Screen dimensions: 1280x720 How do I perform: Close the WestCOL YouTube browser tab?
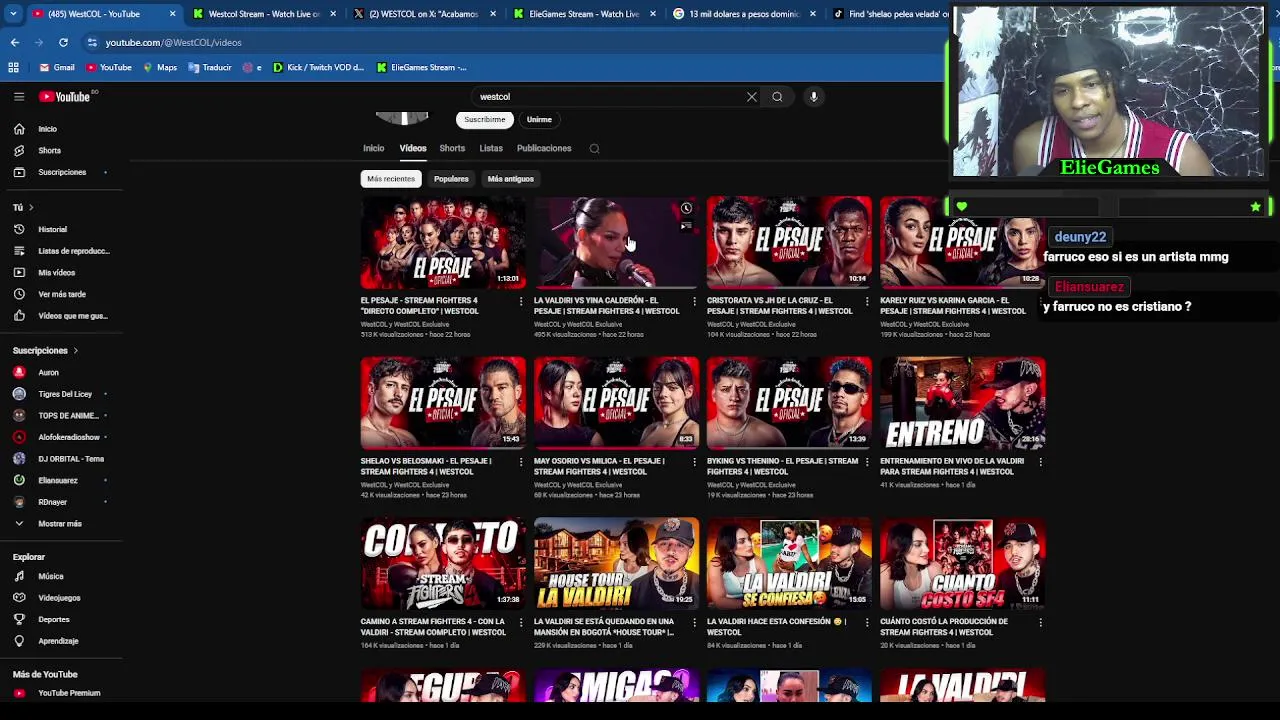tap(172, 14)
